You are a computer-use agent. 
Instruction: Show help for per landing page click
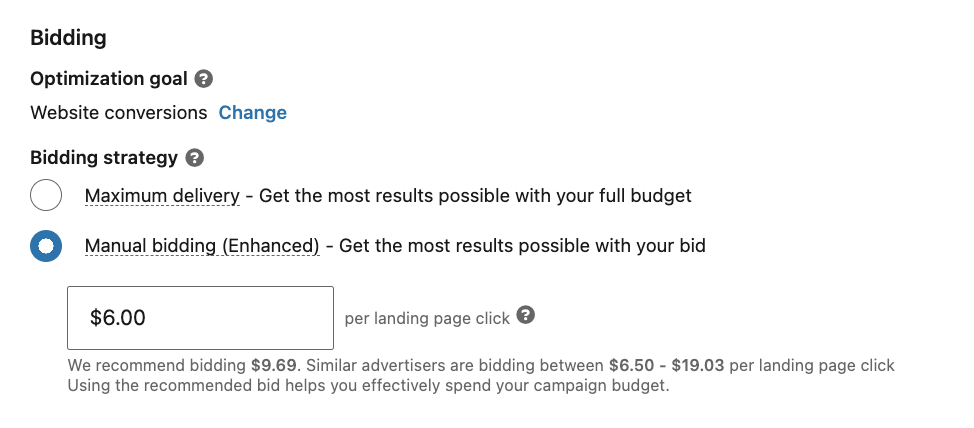coord(526,315)
